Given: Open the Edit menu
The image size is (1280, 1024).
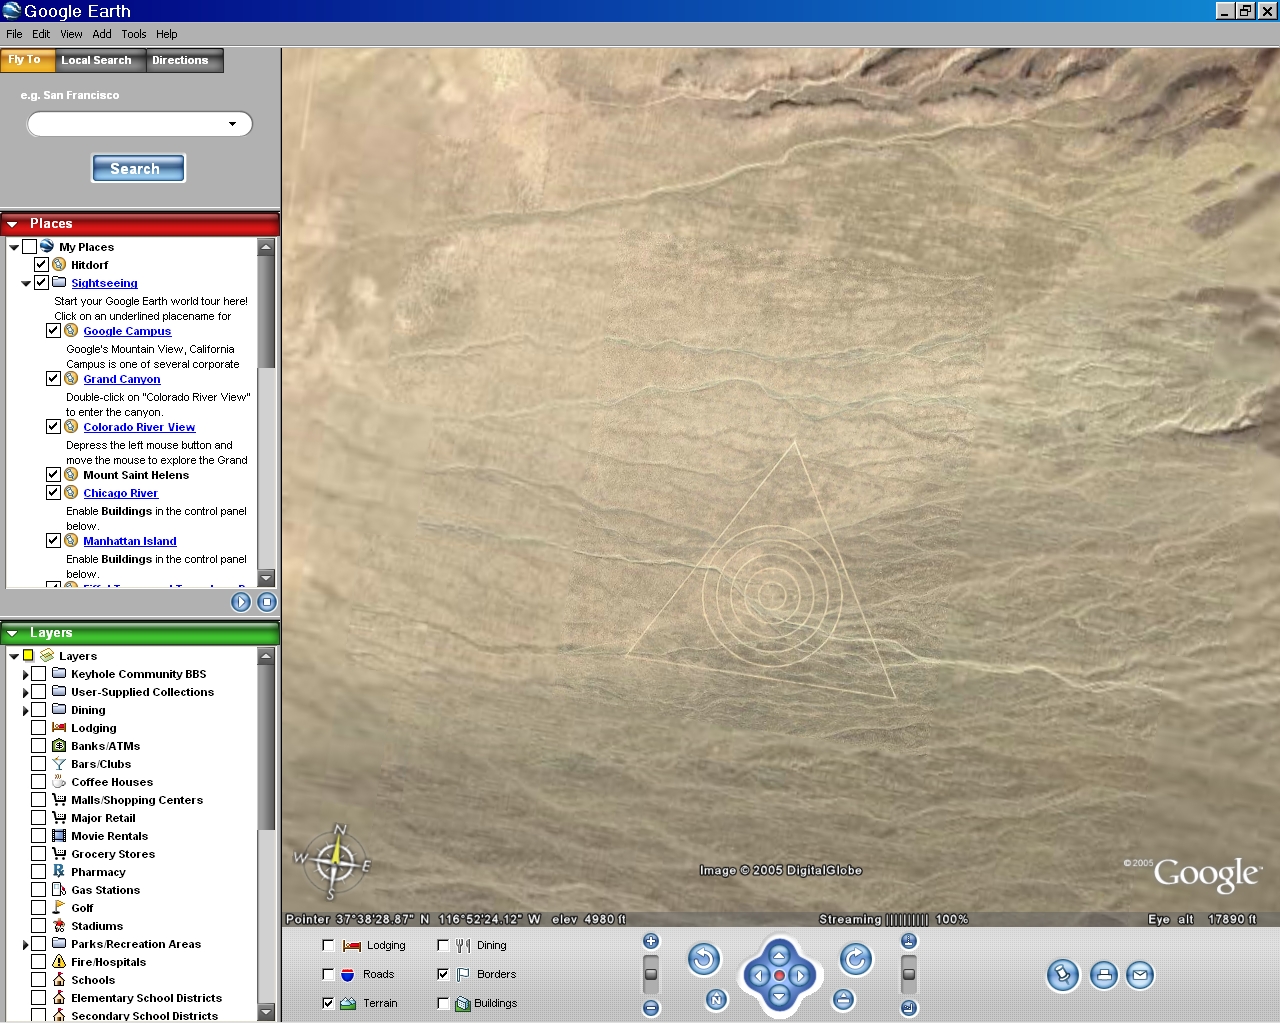Looking at the screenshot, I should coord(41,34).
